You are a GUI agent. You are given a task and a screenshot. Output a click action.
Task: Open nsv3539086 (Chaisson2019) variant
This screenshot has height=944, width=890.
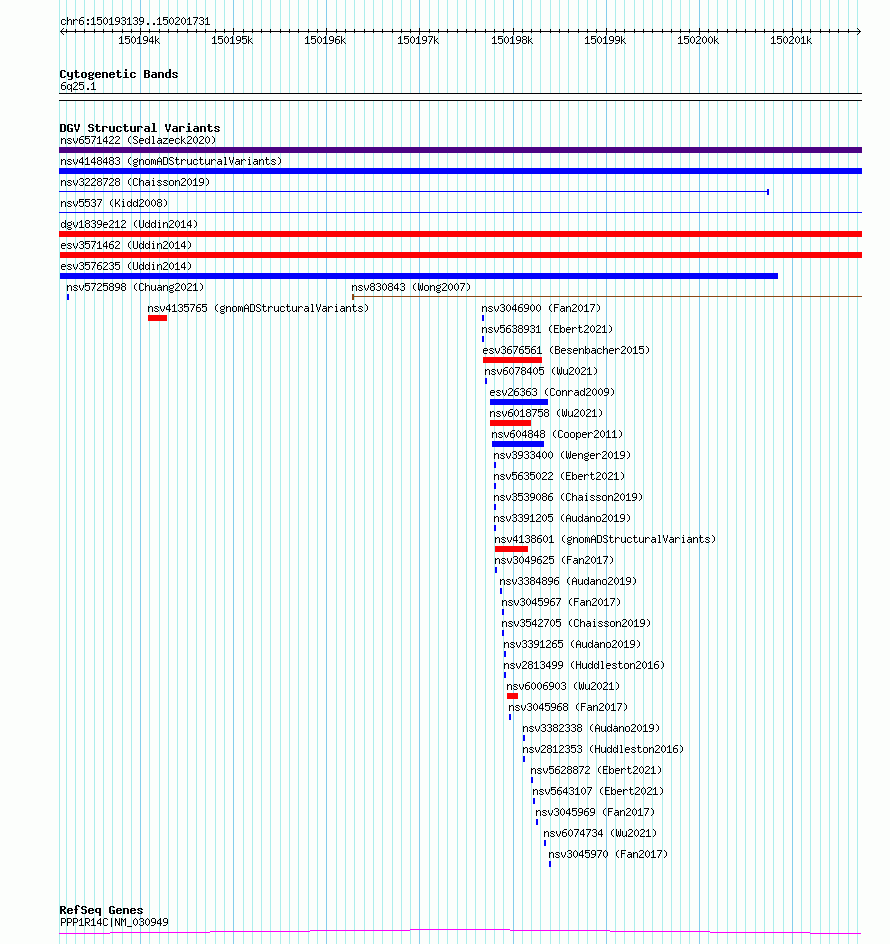pyautogui.click(x=568, y=497)
